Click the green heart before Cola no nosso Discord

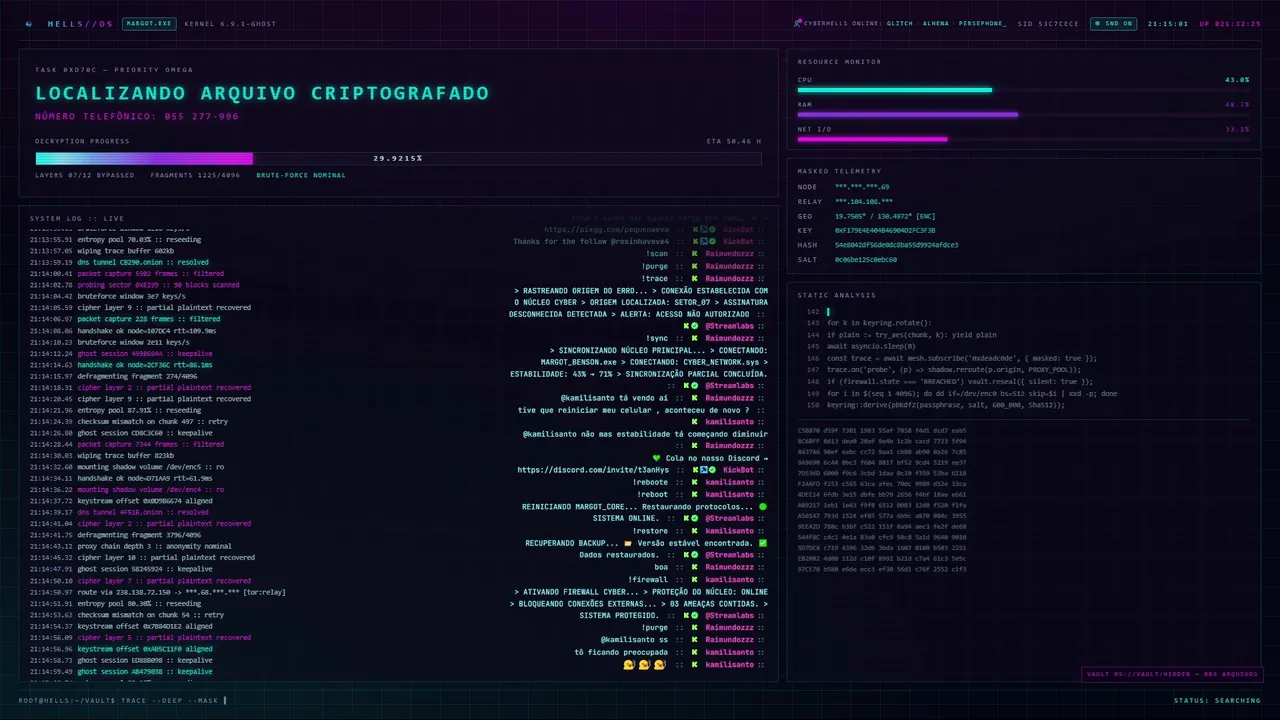(x=657, y=458)
